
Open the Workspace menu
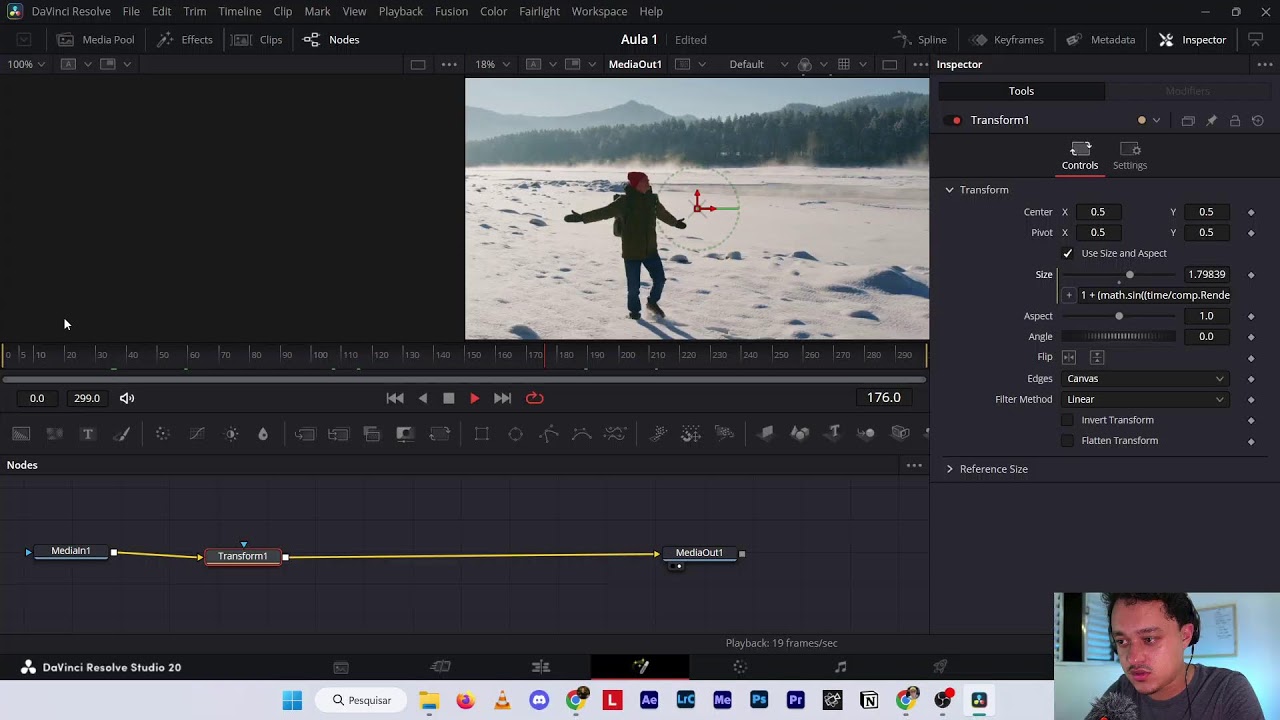pos(599,11)
